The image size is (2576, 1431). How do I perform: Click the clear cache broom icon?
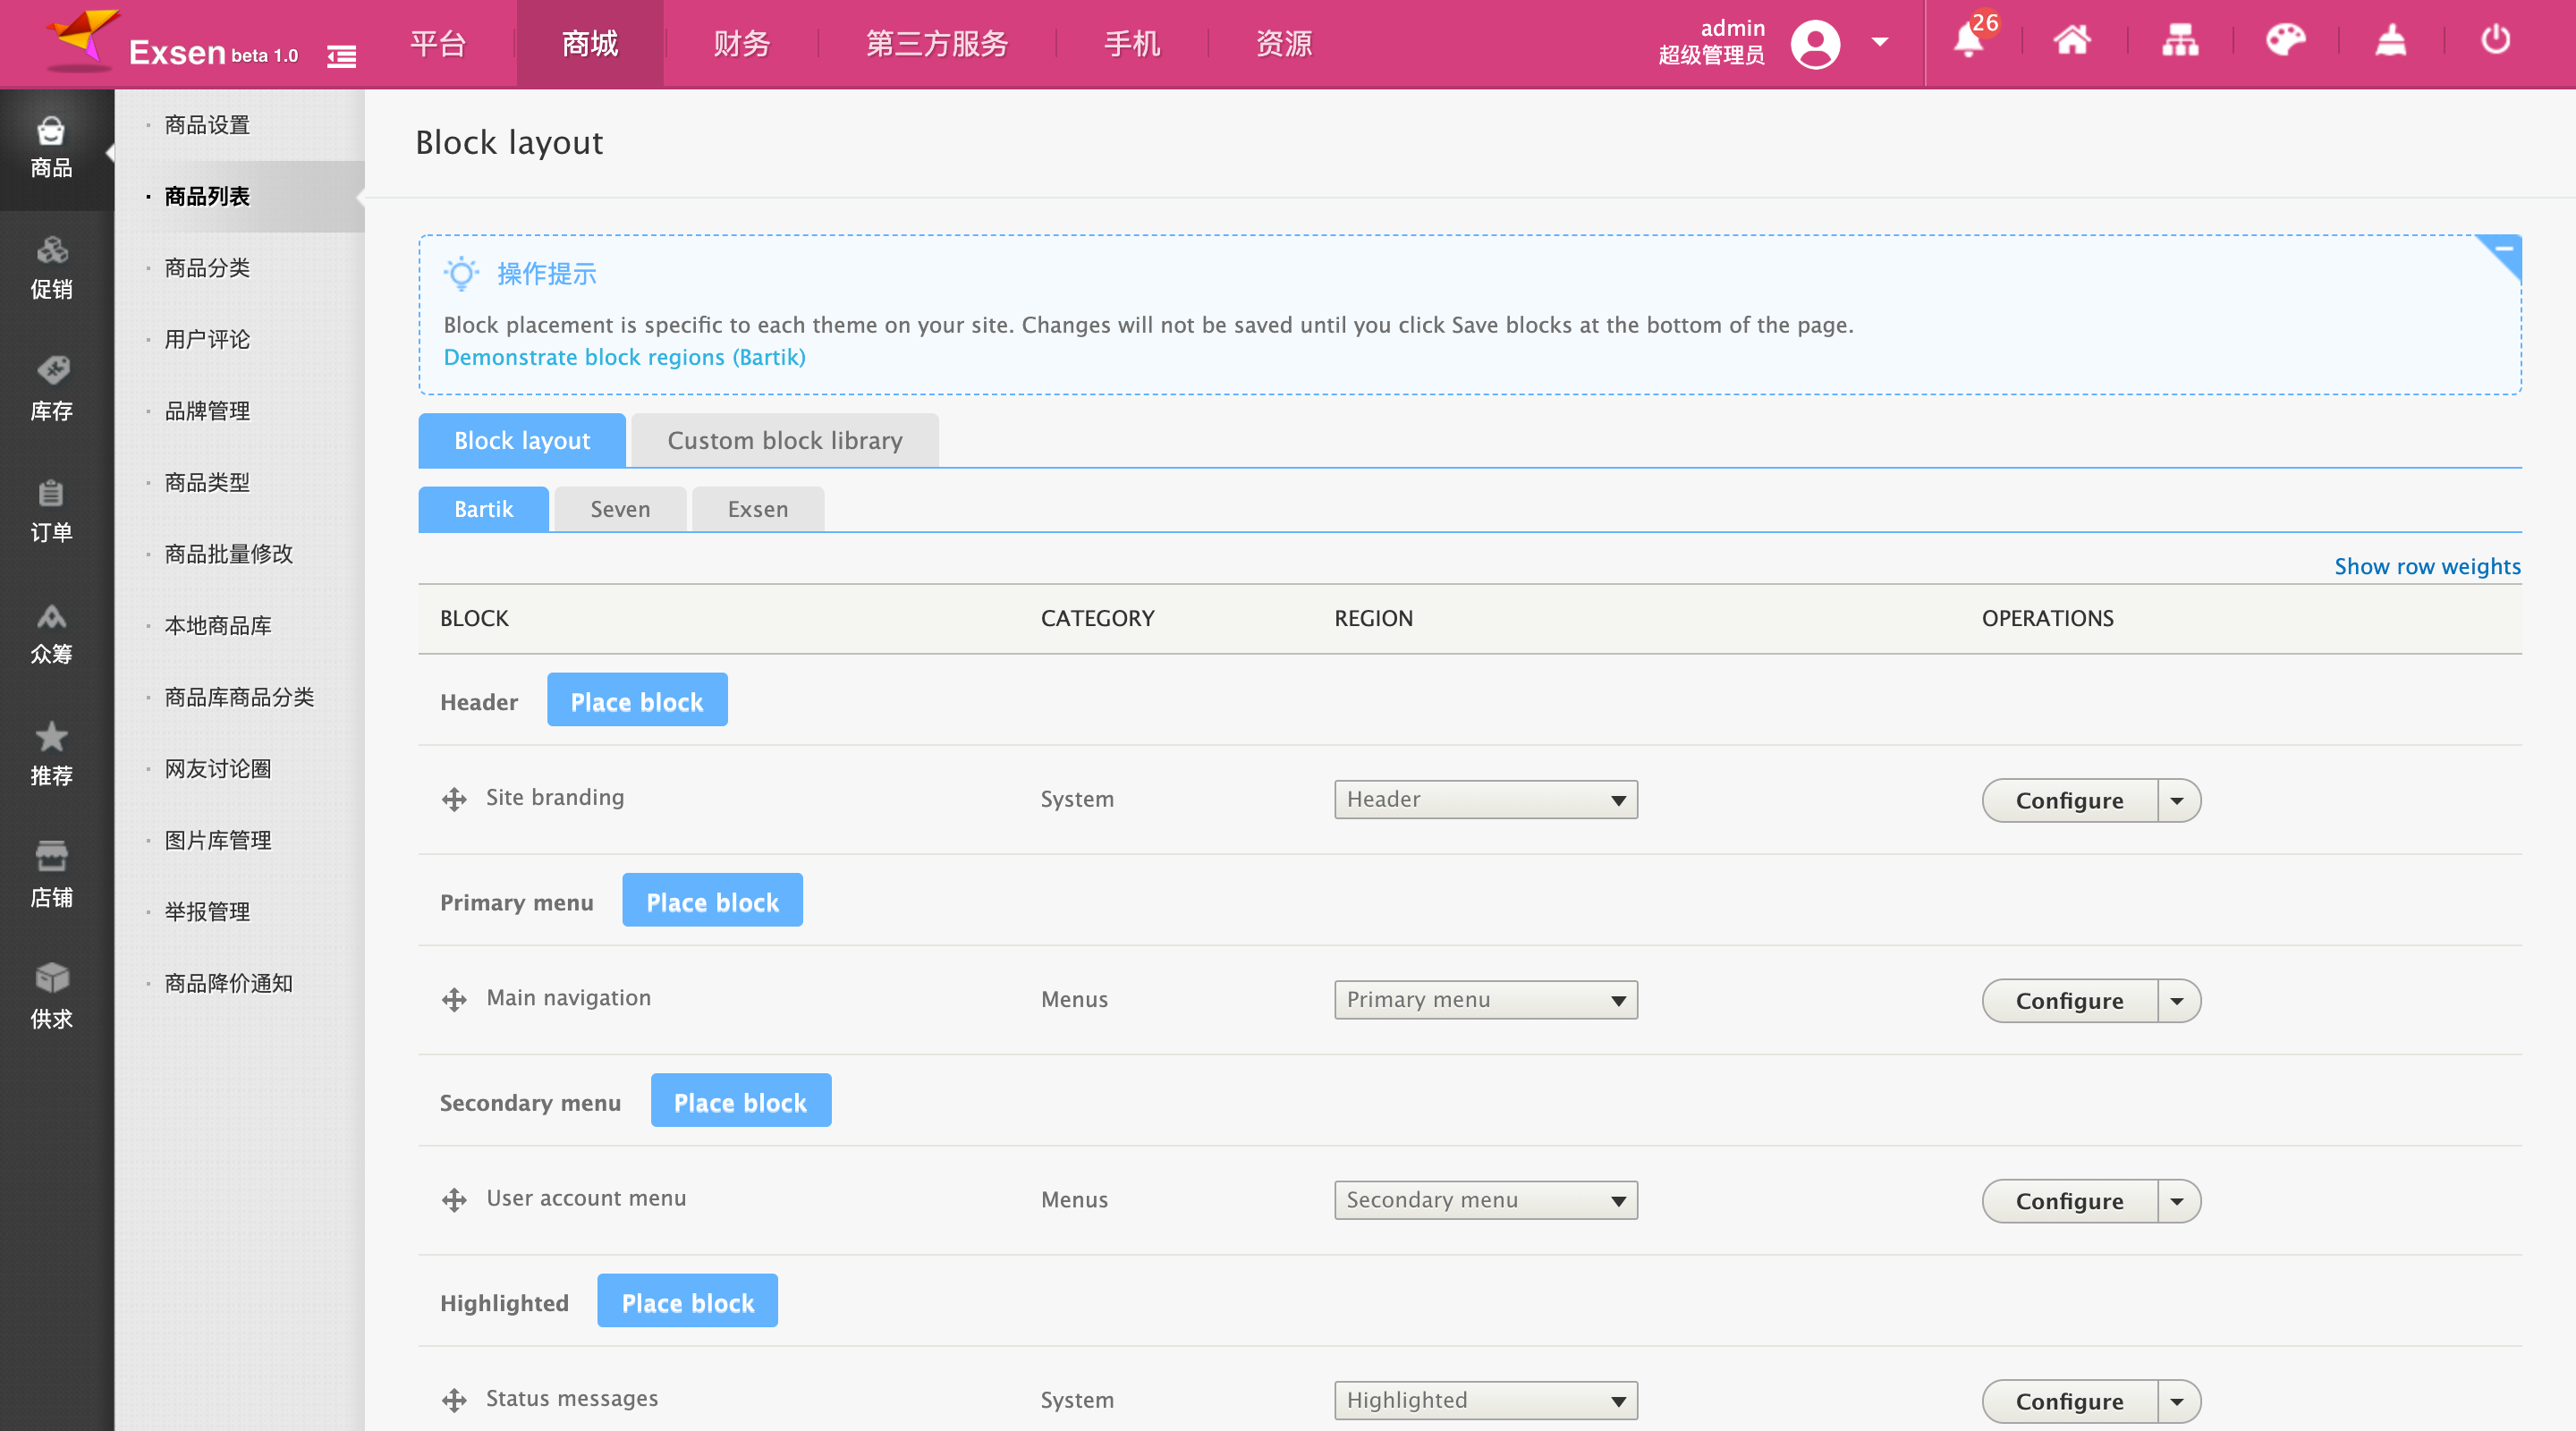(2390, 40)
